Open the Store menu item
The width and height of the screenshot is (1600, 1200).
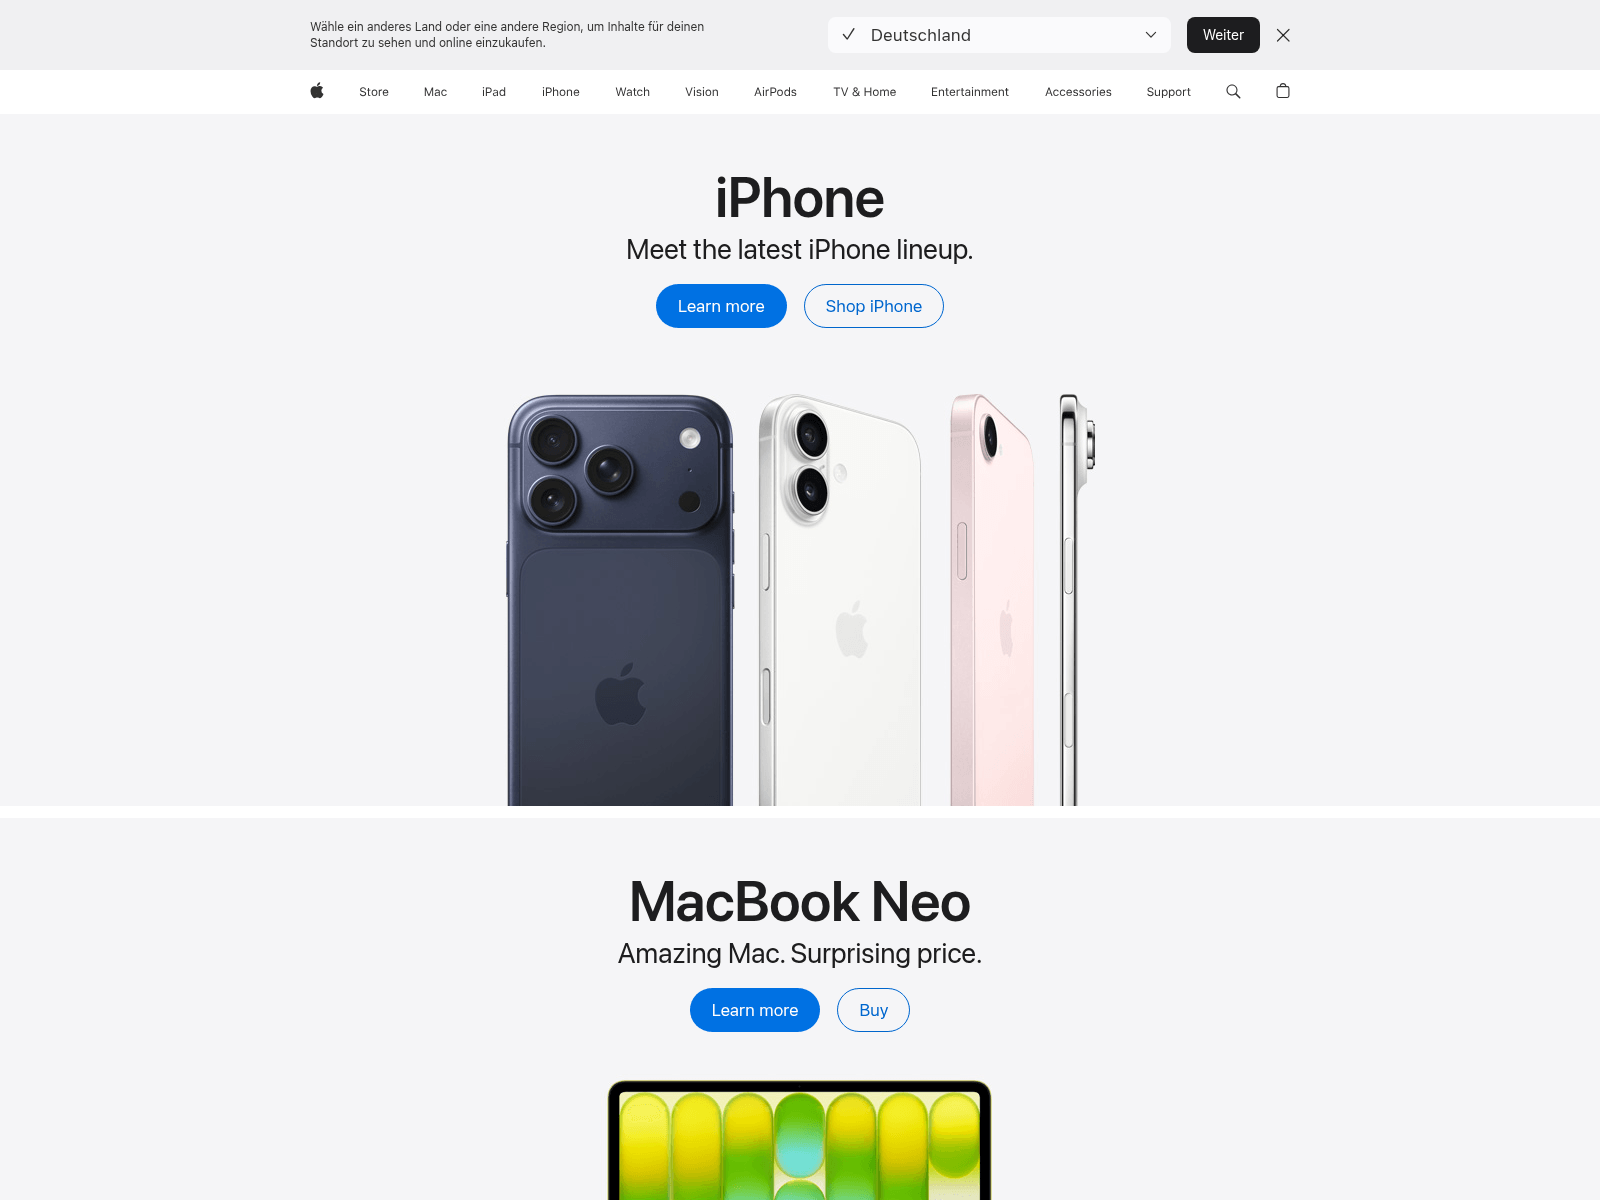pos(374,92)
